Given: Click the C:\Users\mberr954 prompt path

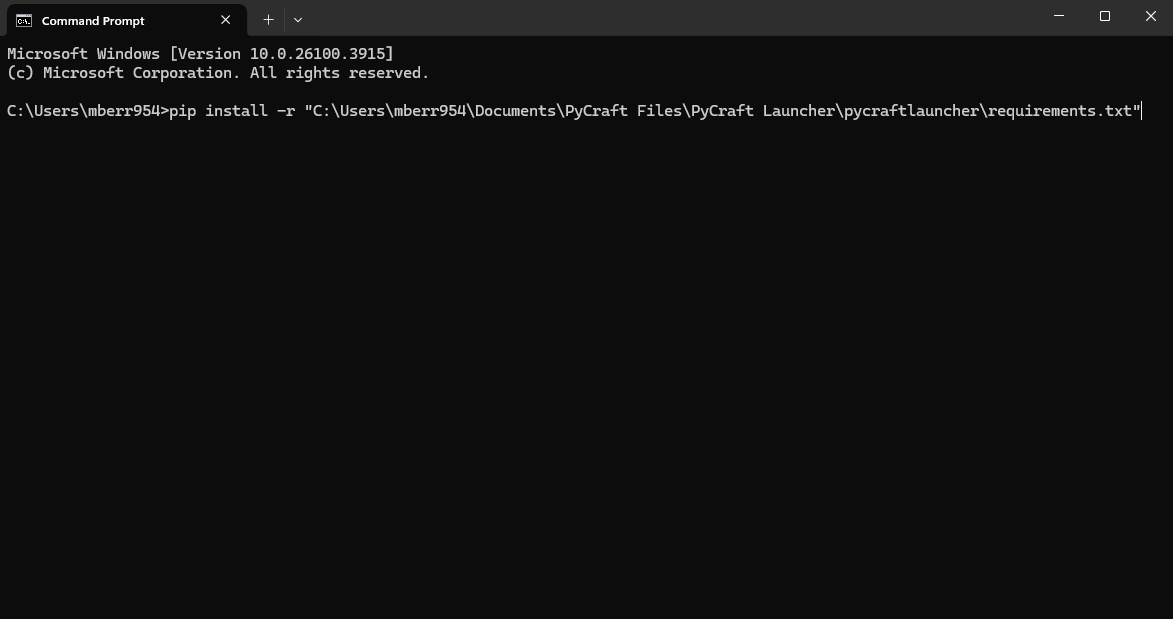Looking at the screenshot, I should (83, 111).
